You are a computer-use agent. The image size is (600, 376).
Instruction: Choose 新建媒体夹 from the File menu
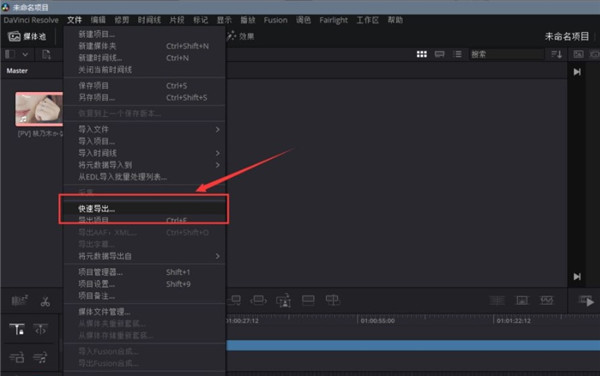(145, 46)
